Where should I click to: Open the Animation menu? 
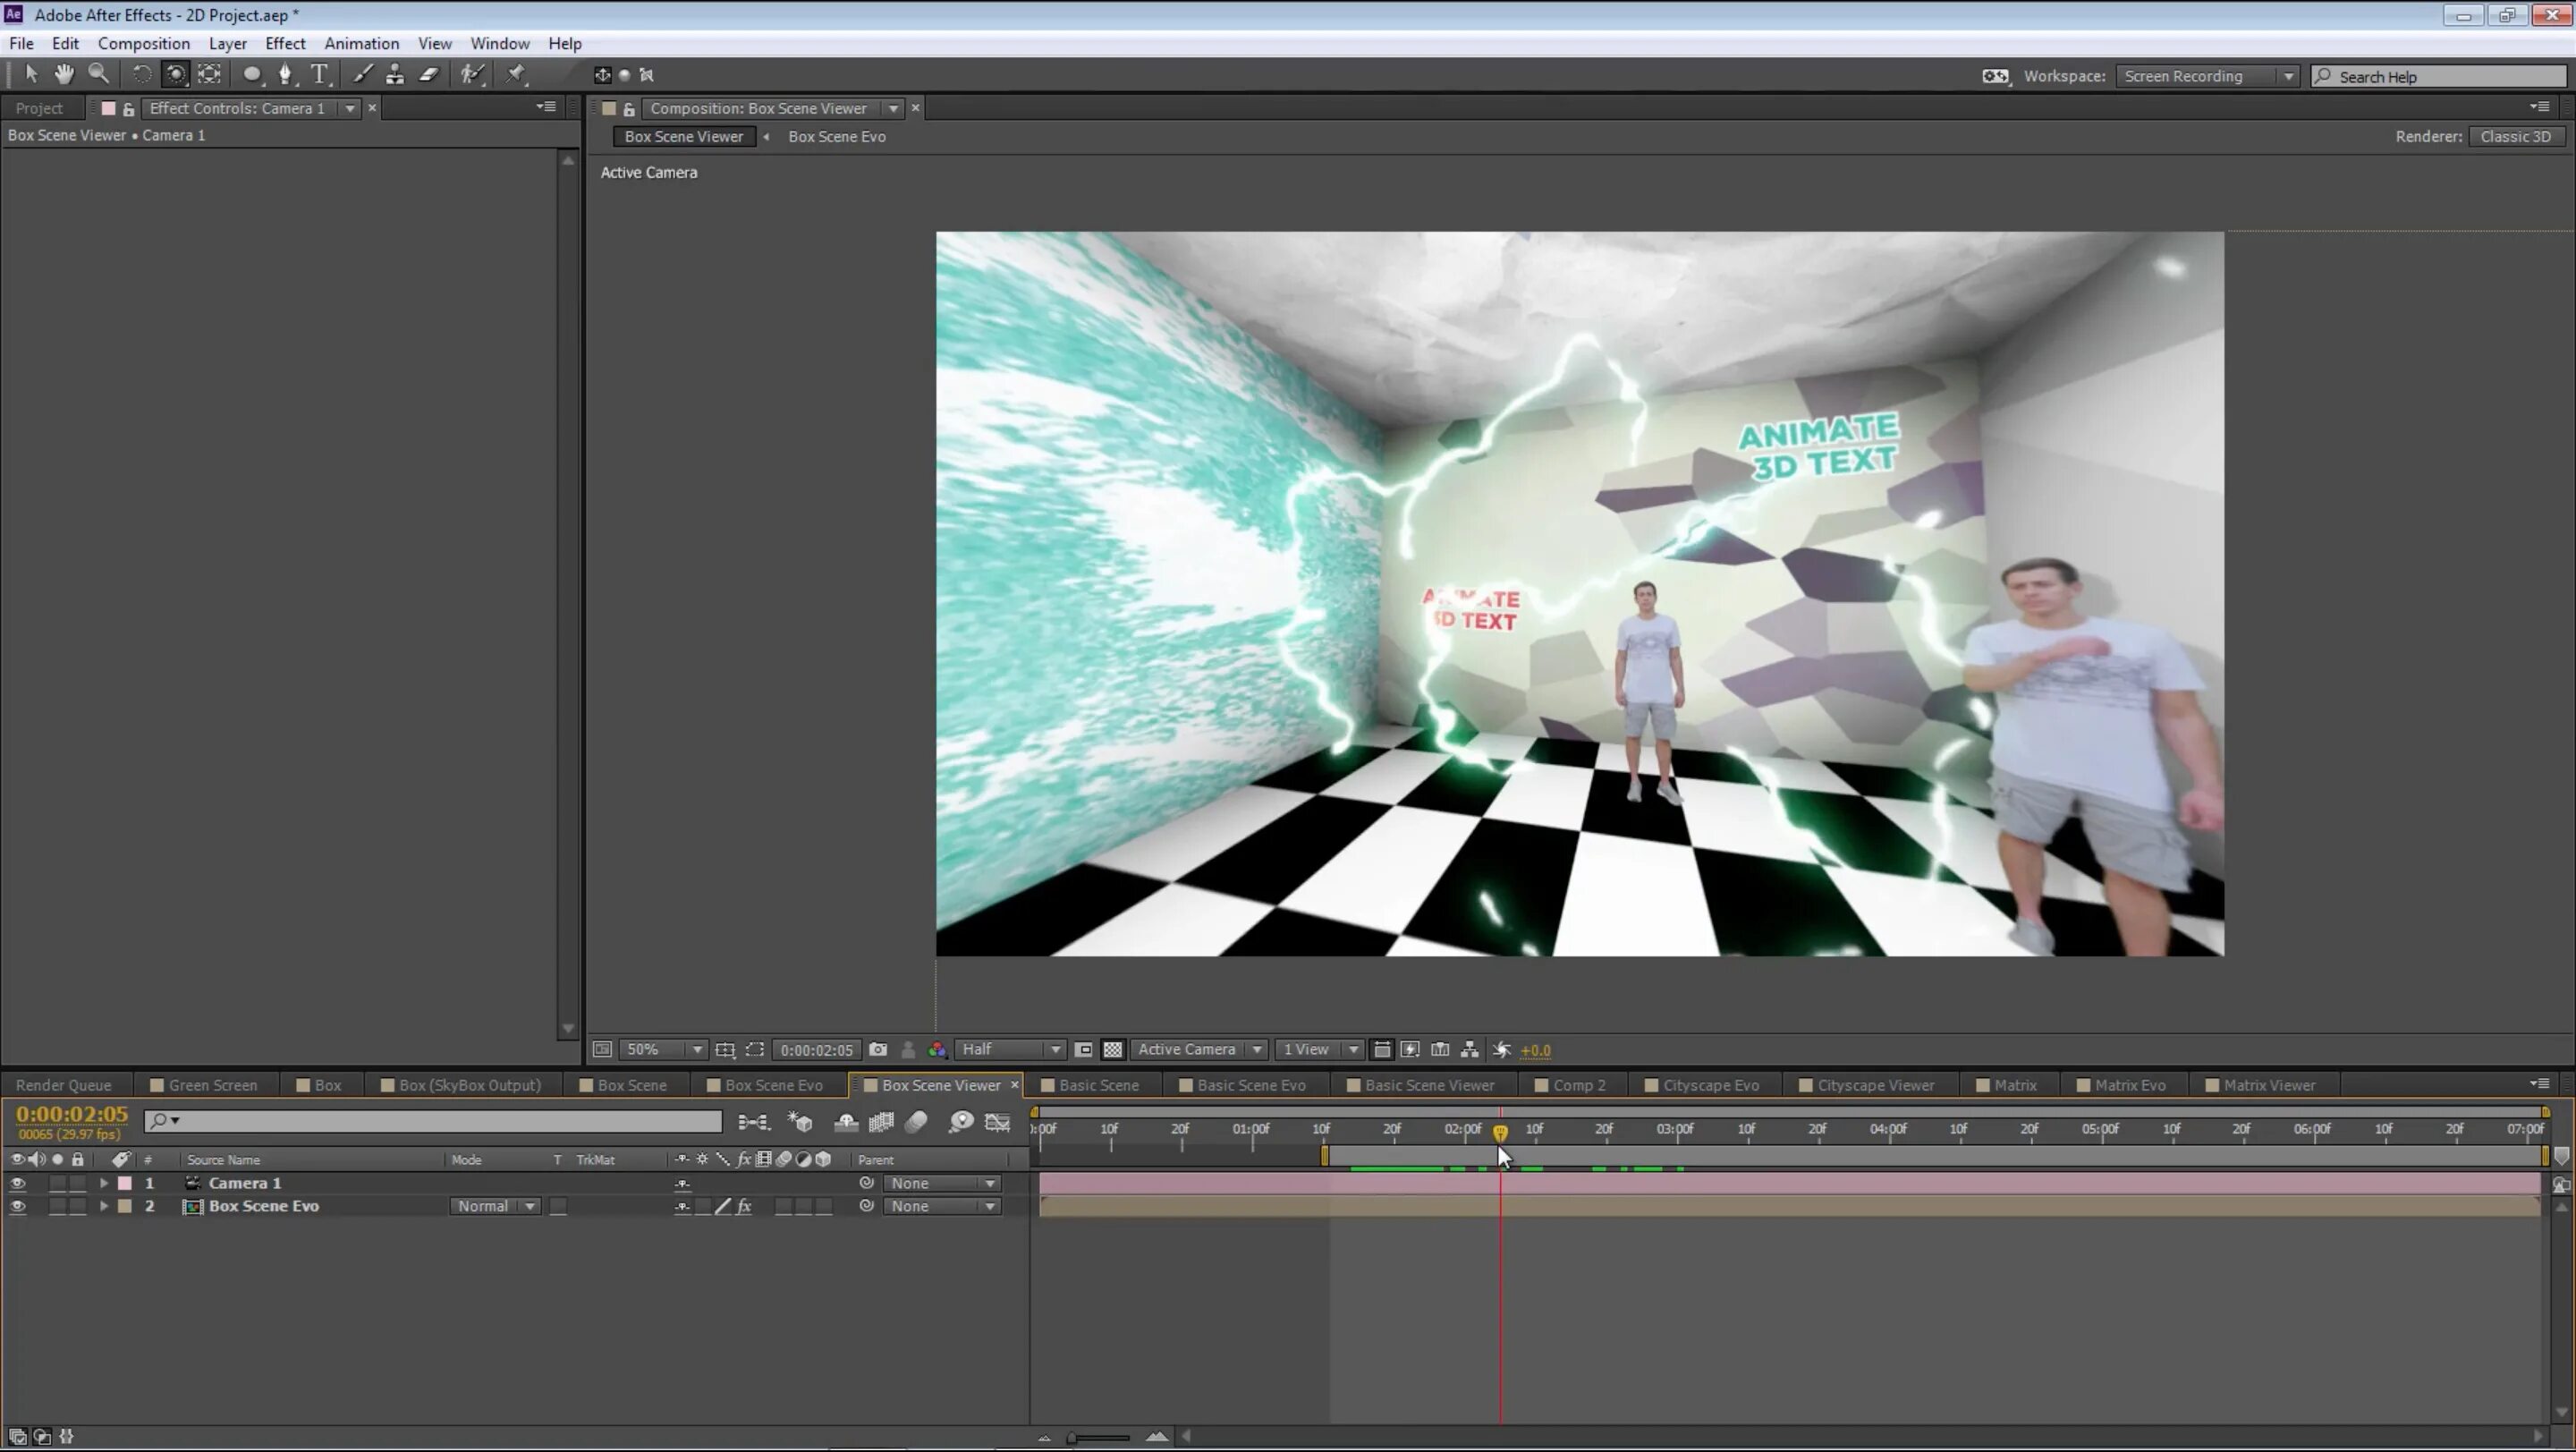pyautogui.click(x=361, y=43)
